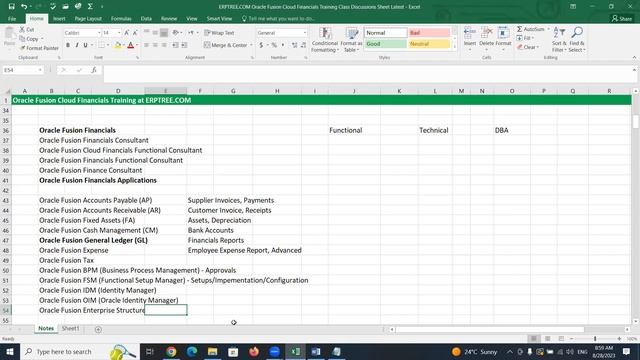Toggle Italic formatting
Screen dimensions: 640x360
(x=76, y=45)
